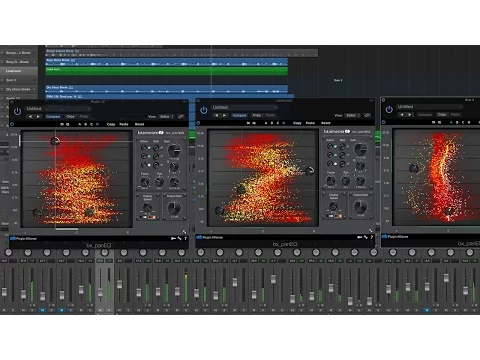Open Untitled preset dropdown in Aux 4 plugin
This screenshot has height=360, width=480.
(430, 107)
